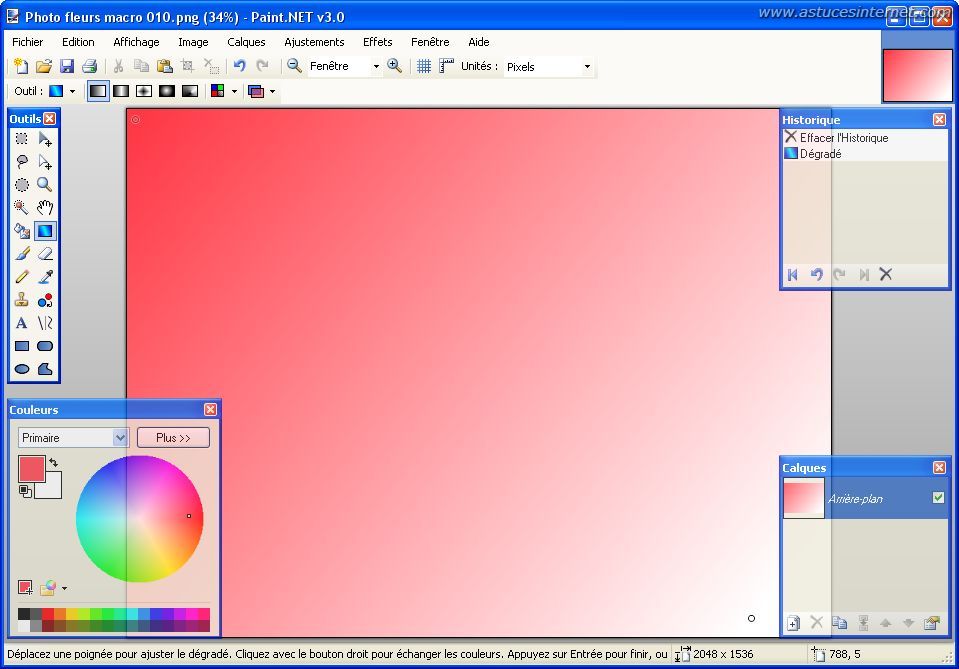The height and width of the screenshot is (669, 959).
Task: Select Effacer l'Historique in history panel
Action: point(843,138)
